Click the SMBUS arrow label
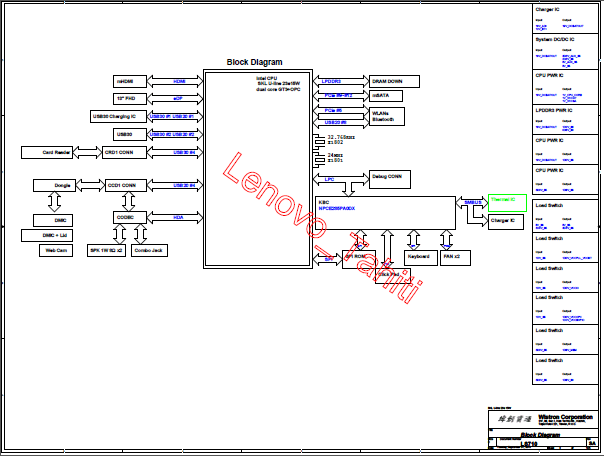The image size is (604, 456). pos(474,201)
